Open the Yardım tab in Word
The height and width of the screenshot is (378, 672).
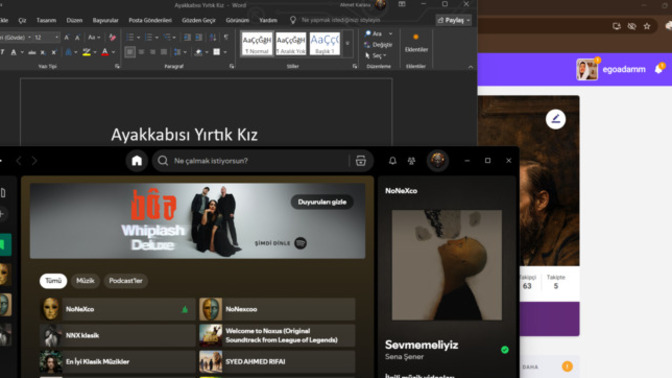[x=268, y=20]
